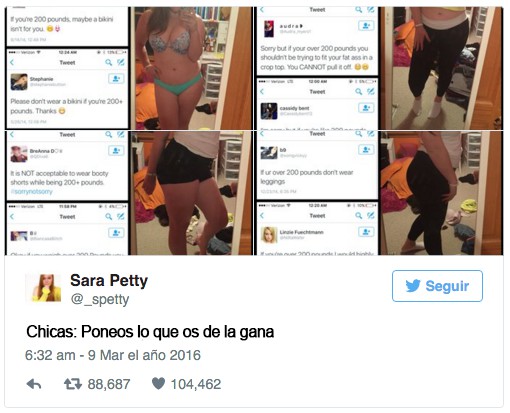Click the reply arrow icon
Viewport: 510px width, 413px height.
click(x=34, y=384)
